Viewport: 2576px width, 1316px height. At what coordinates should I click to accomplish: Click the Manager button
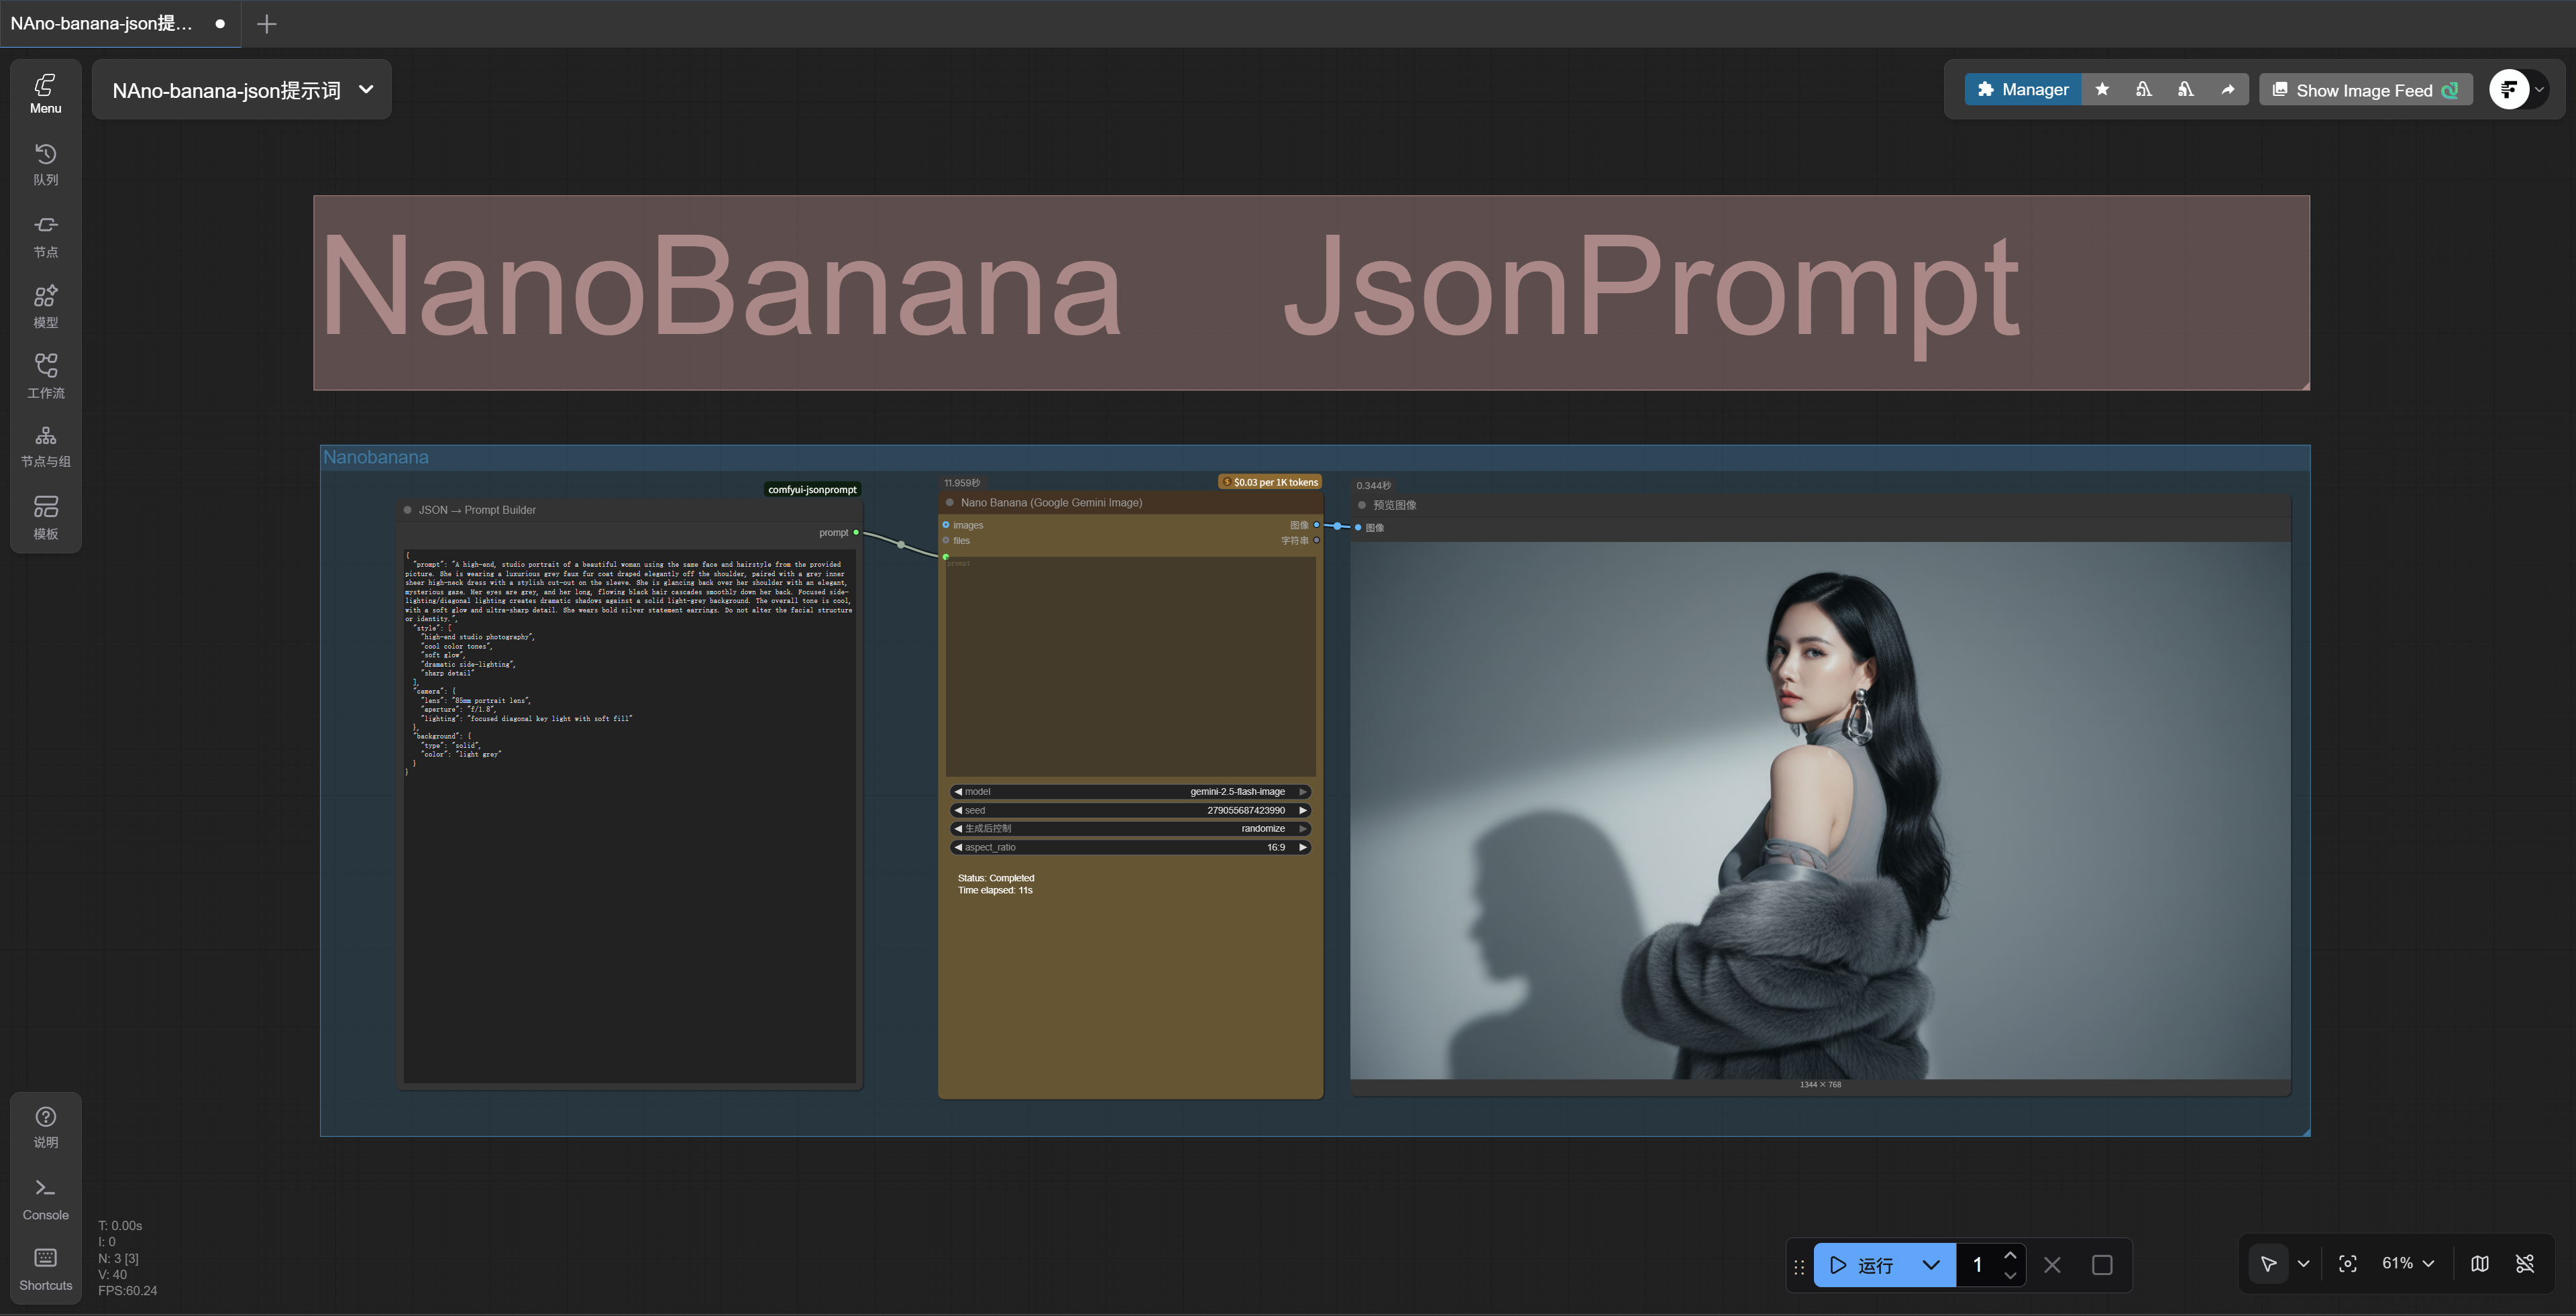(2022, 90)
